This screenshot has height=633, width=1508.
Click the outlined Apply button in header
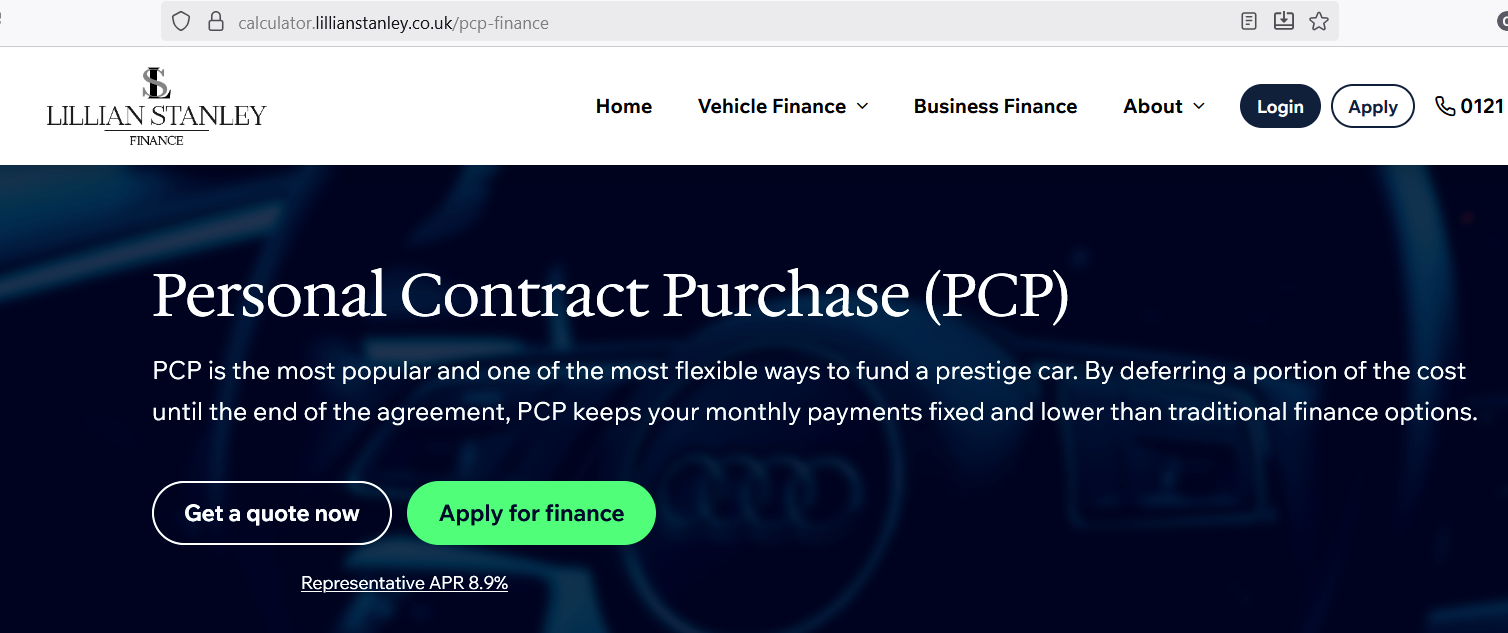(1372, 107)
